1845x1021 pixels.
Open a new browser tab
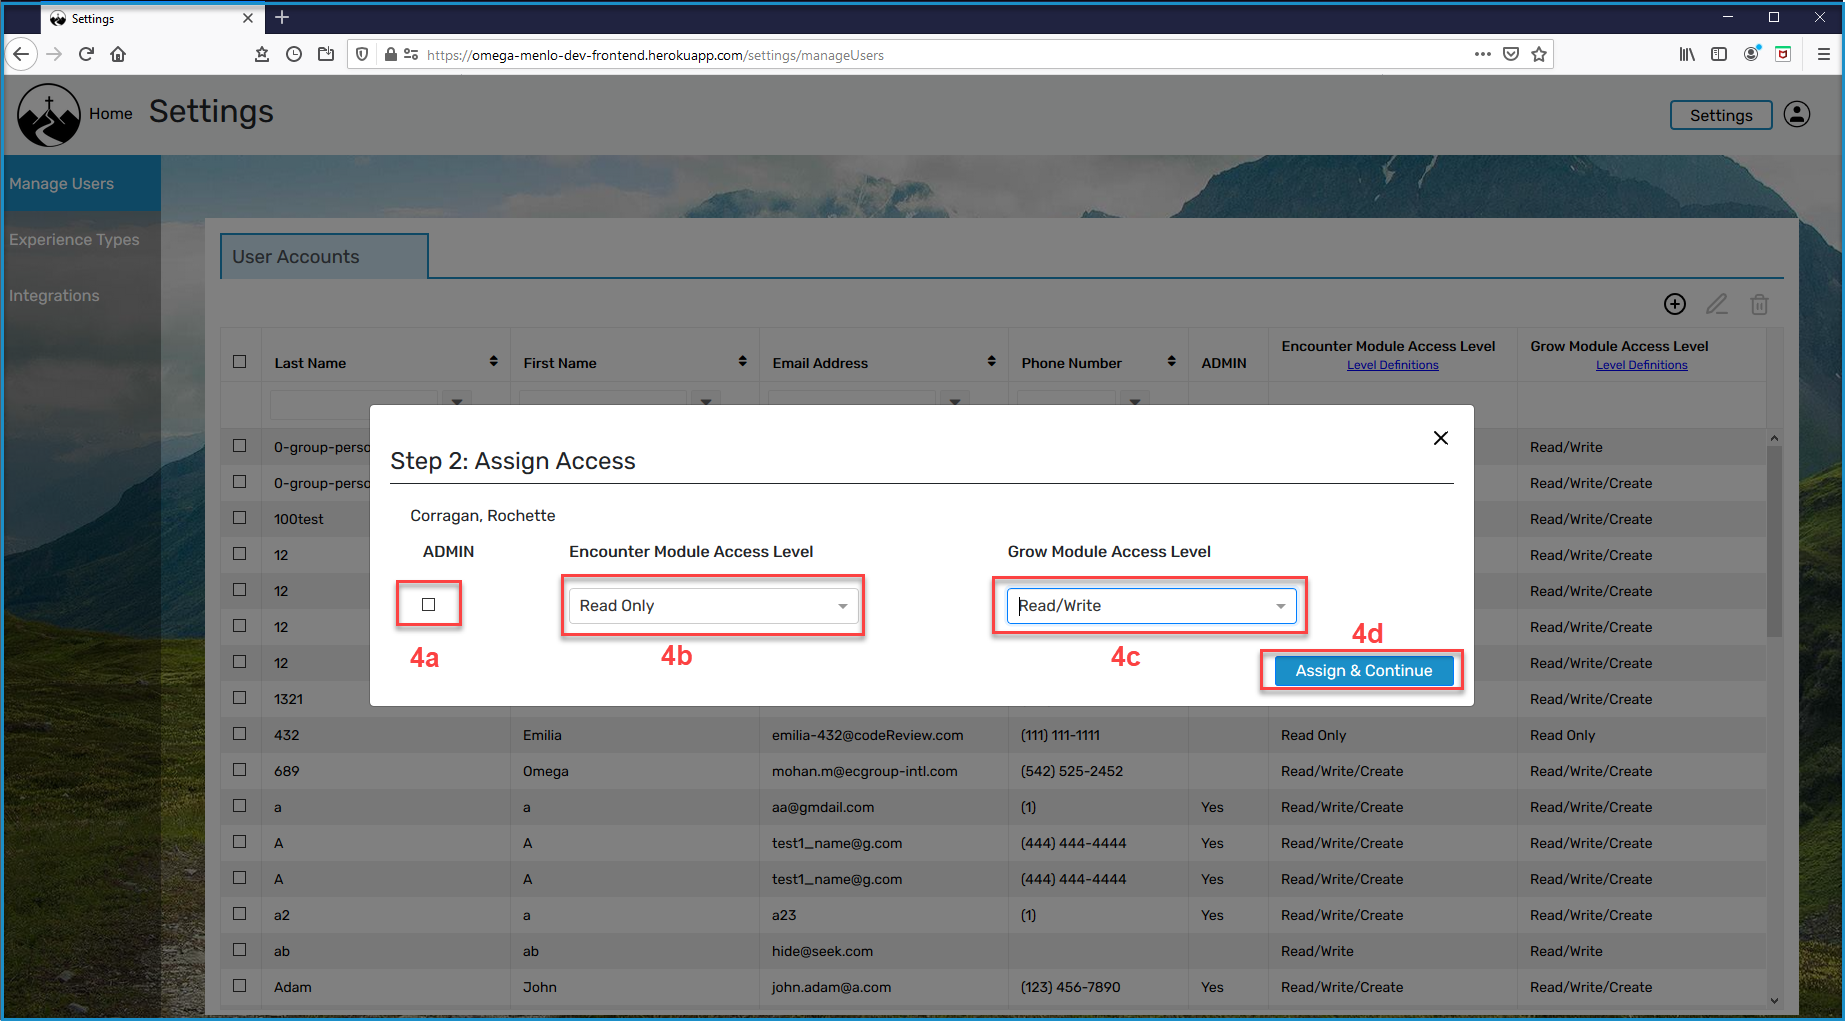[282, 17]
